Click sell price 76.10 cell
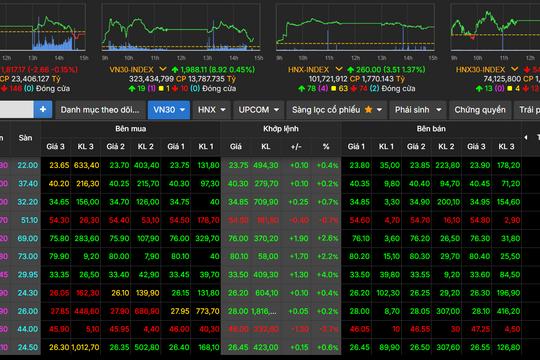The width and height of the screenshot is (540, 360). coord(361,238)
